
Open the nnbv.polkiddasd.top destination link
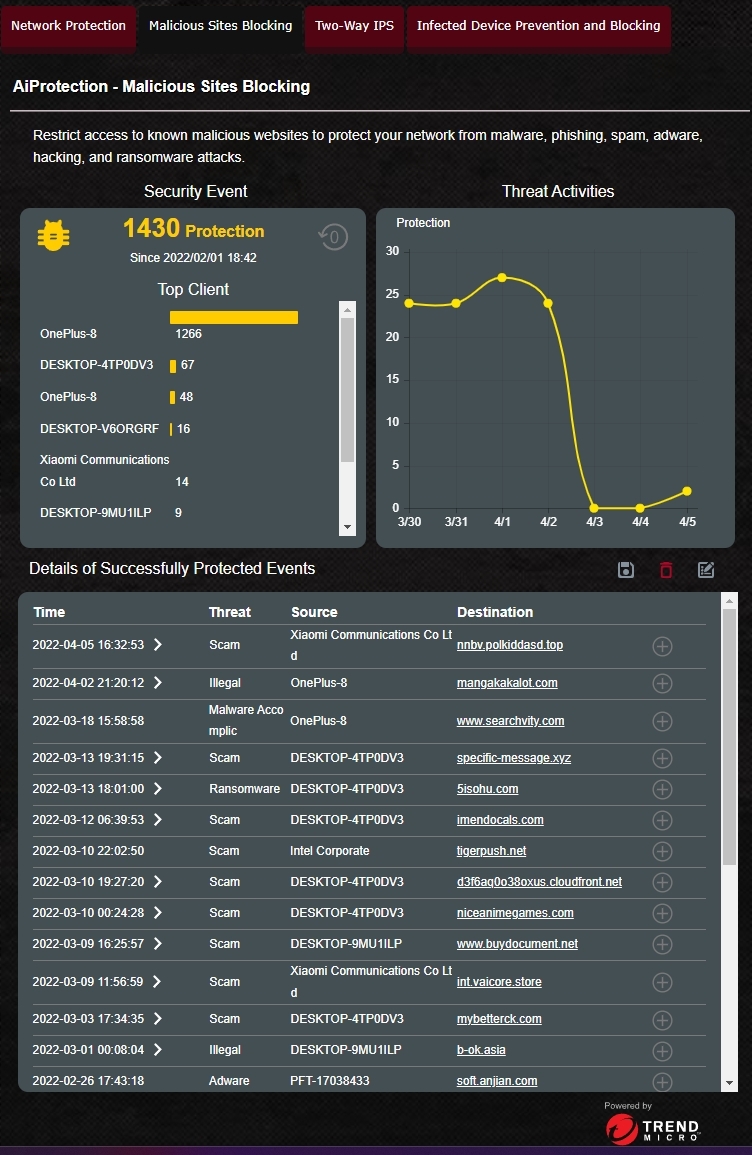point(510,645)
